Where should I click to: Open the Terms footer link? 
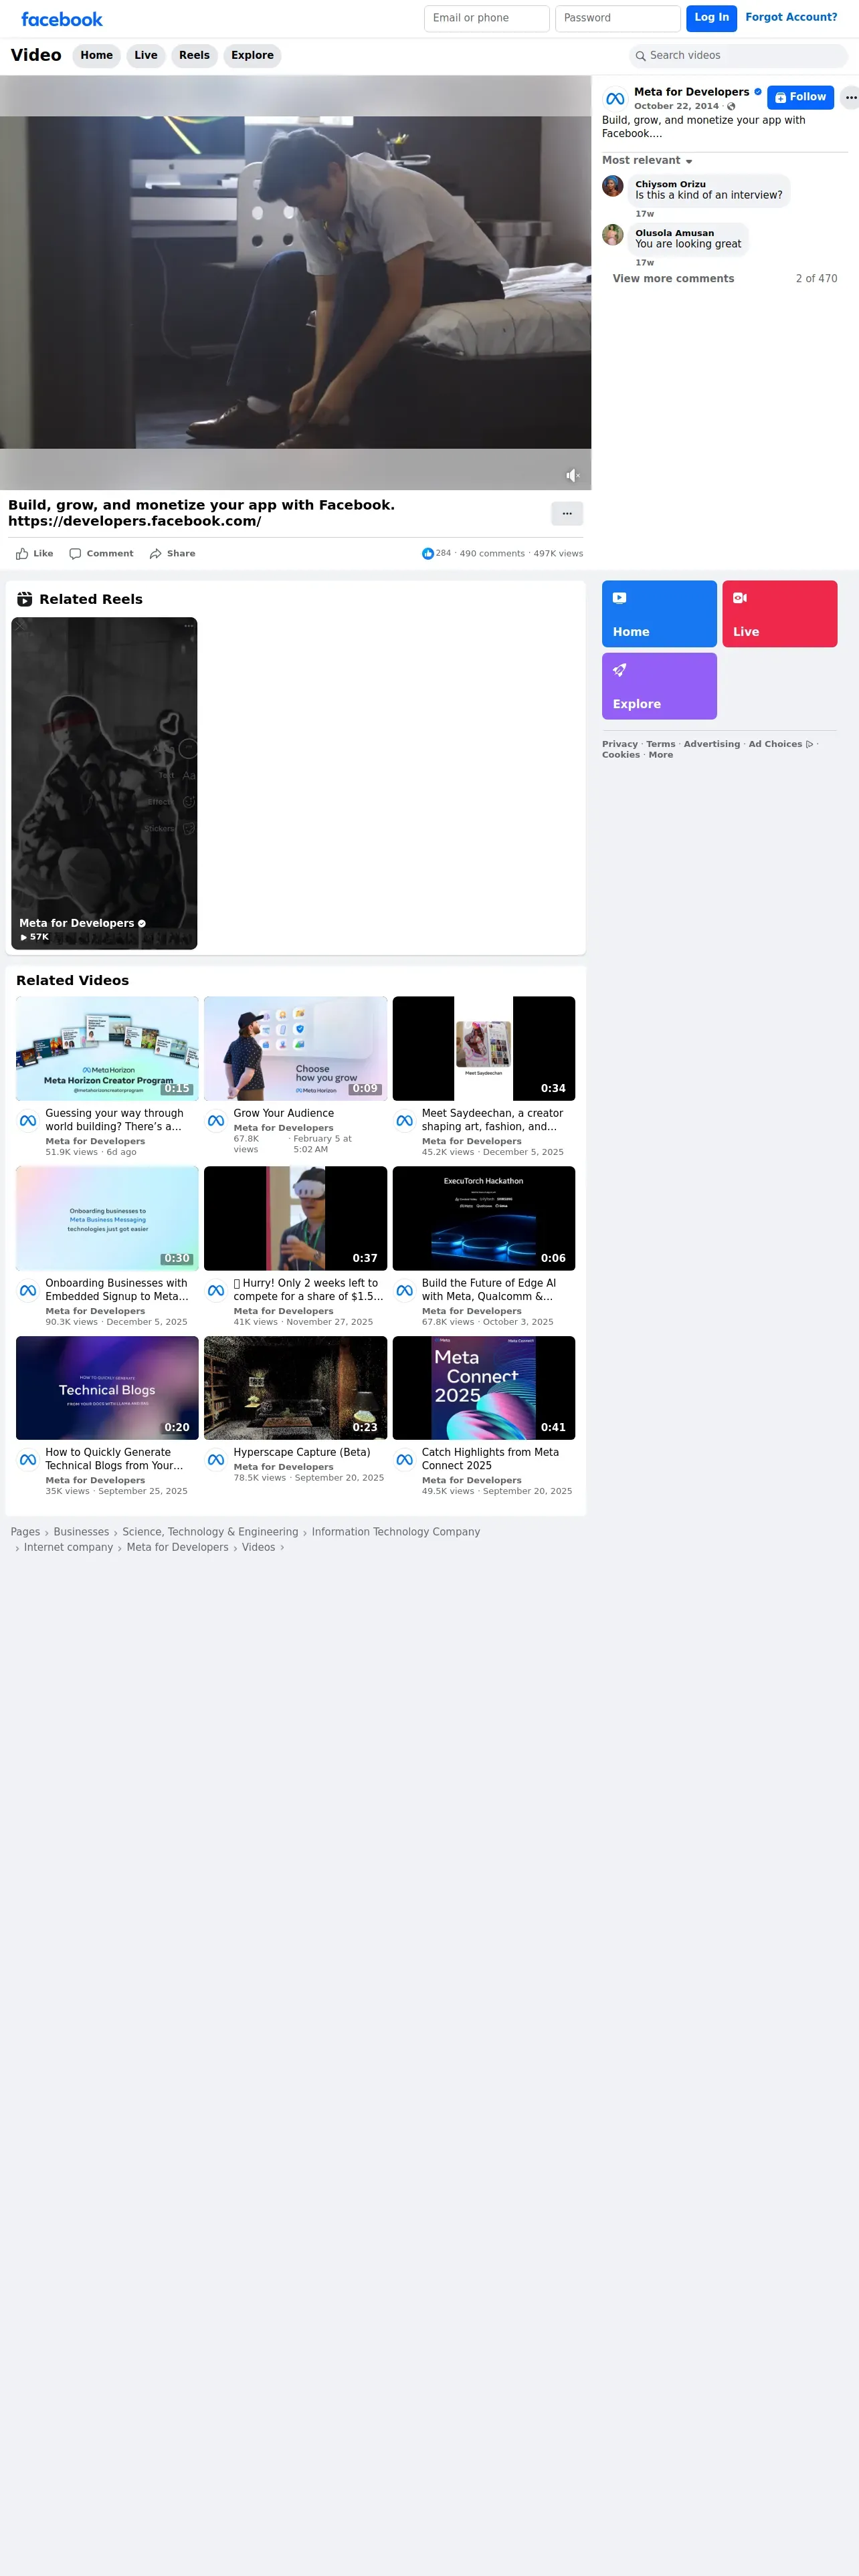661,744
